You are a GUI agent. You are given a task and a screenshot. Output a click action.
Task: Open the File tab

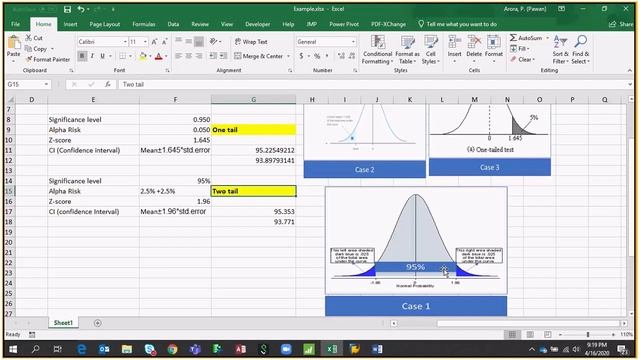pyautogui.click(x=16, y=24)
